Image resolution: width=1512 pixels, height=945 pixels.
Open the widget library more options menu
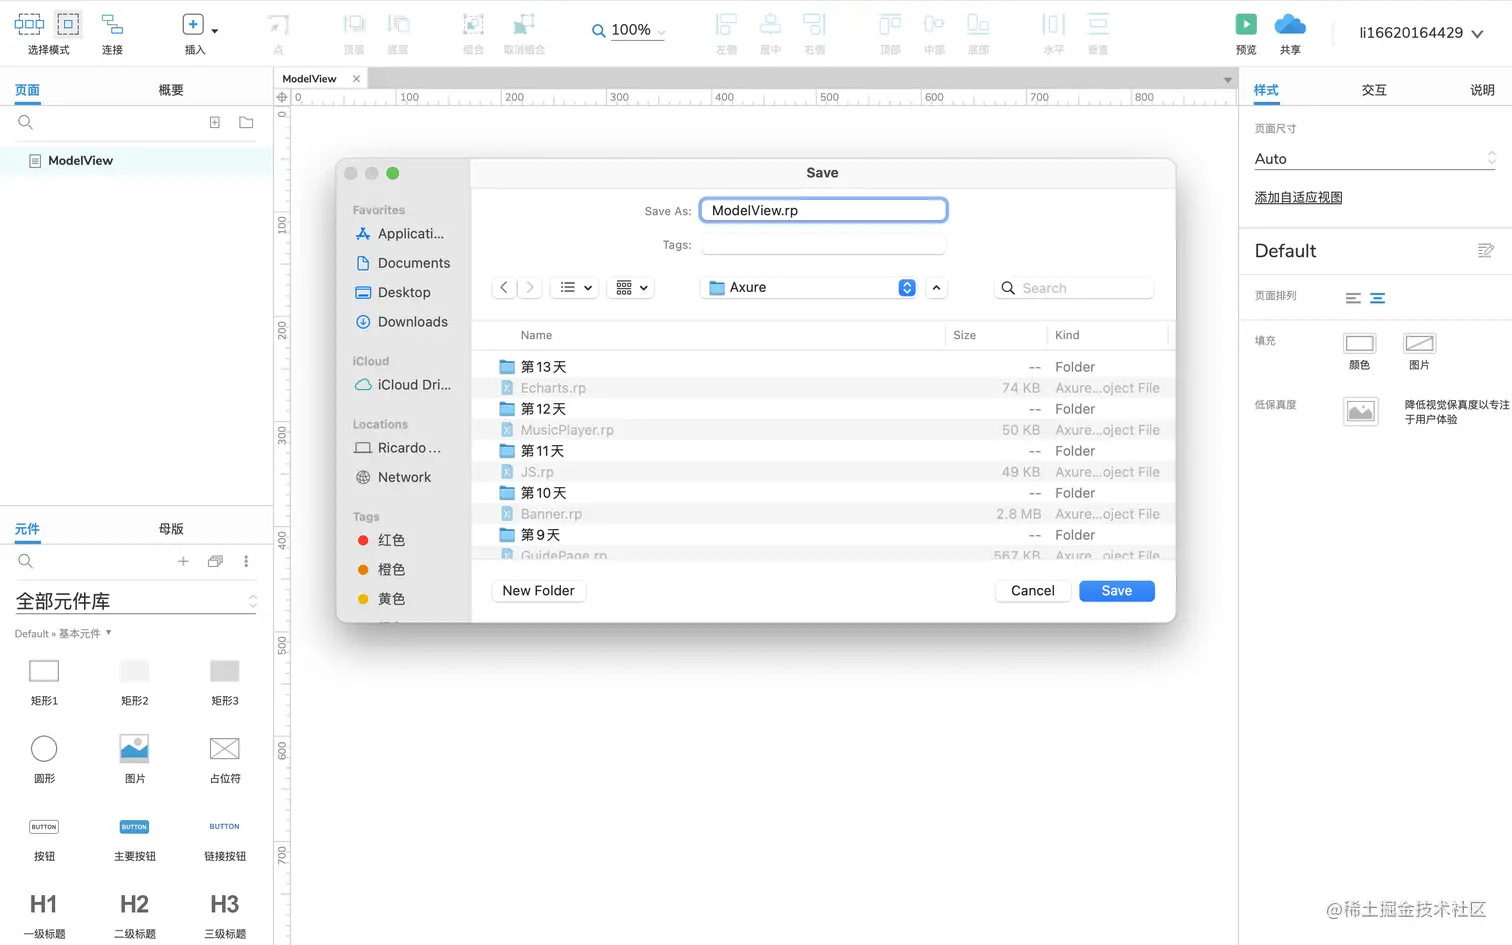(x=246, y=561)
